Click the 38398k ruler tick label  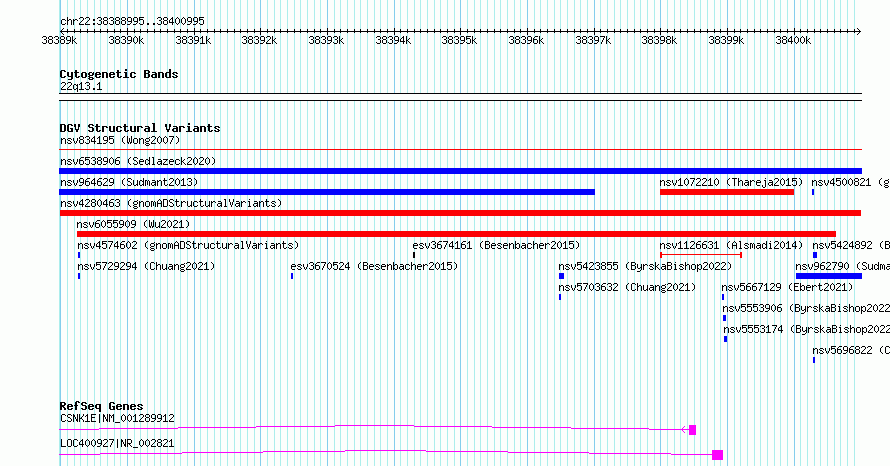click(659, 41)
